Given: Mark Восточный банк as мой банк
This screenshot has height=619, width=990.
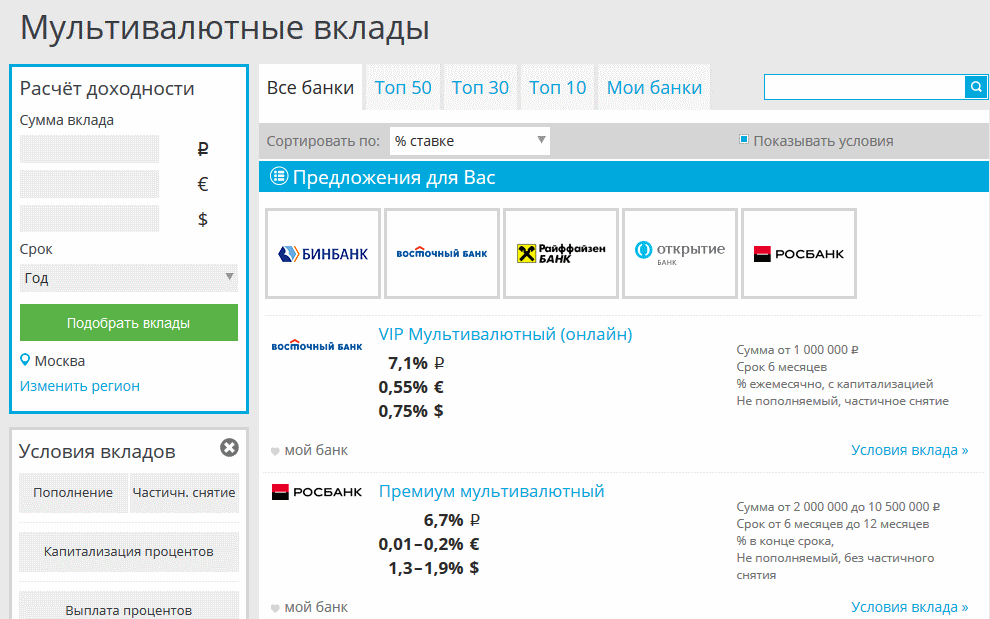Looking at the screenshot, I should click(309, 450).
